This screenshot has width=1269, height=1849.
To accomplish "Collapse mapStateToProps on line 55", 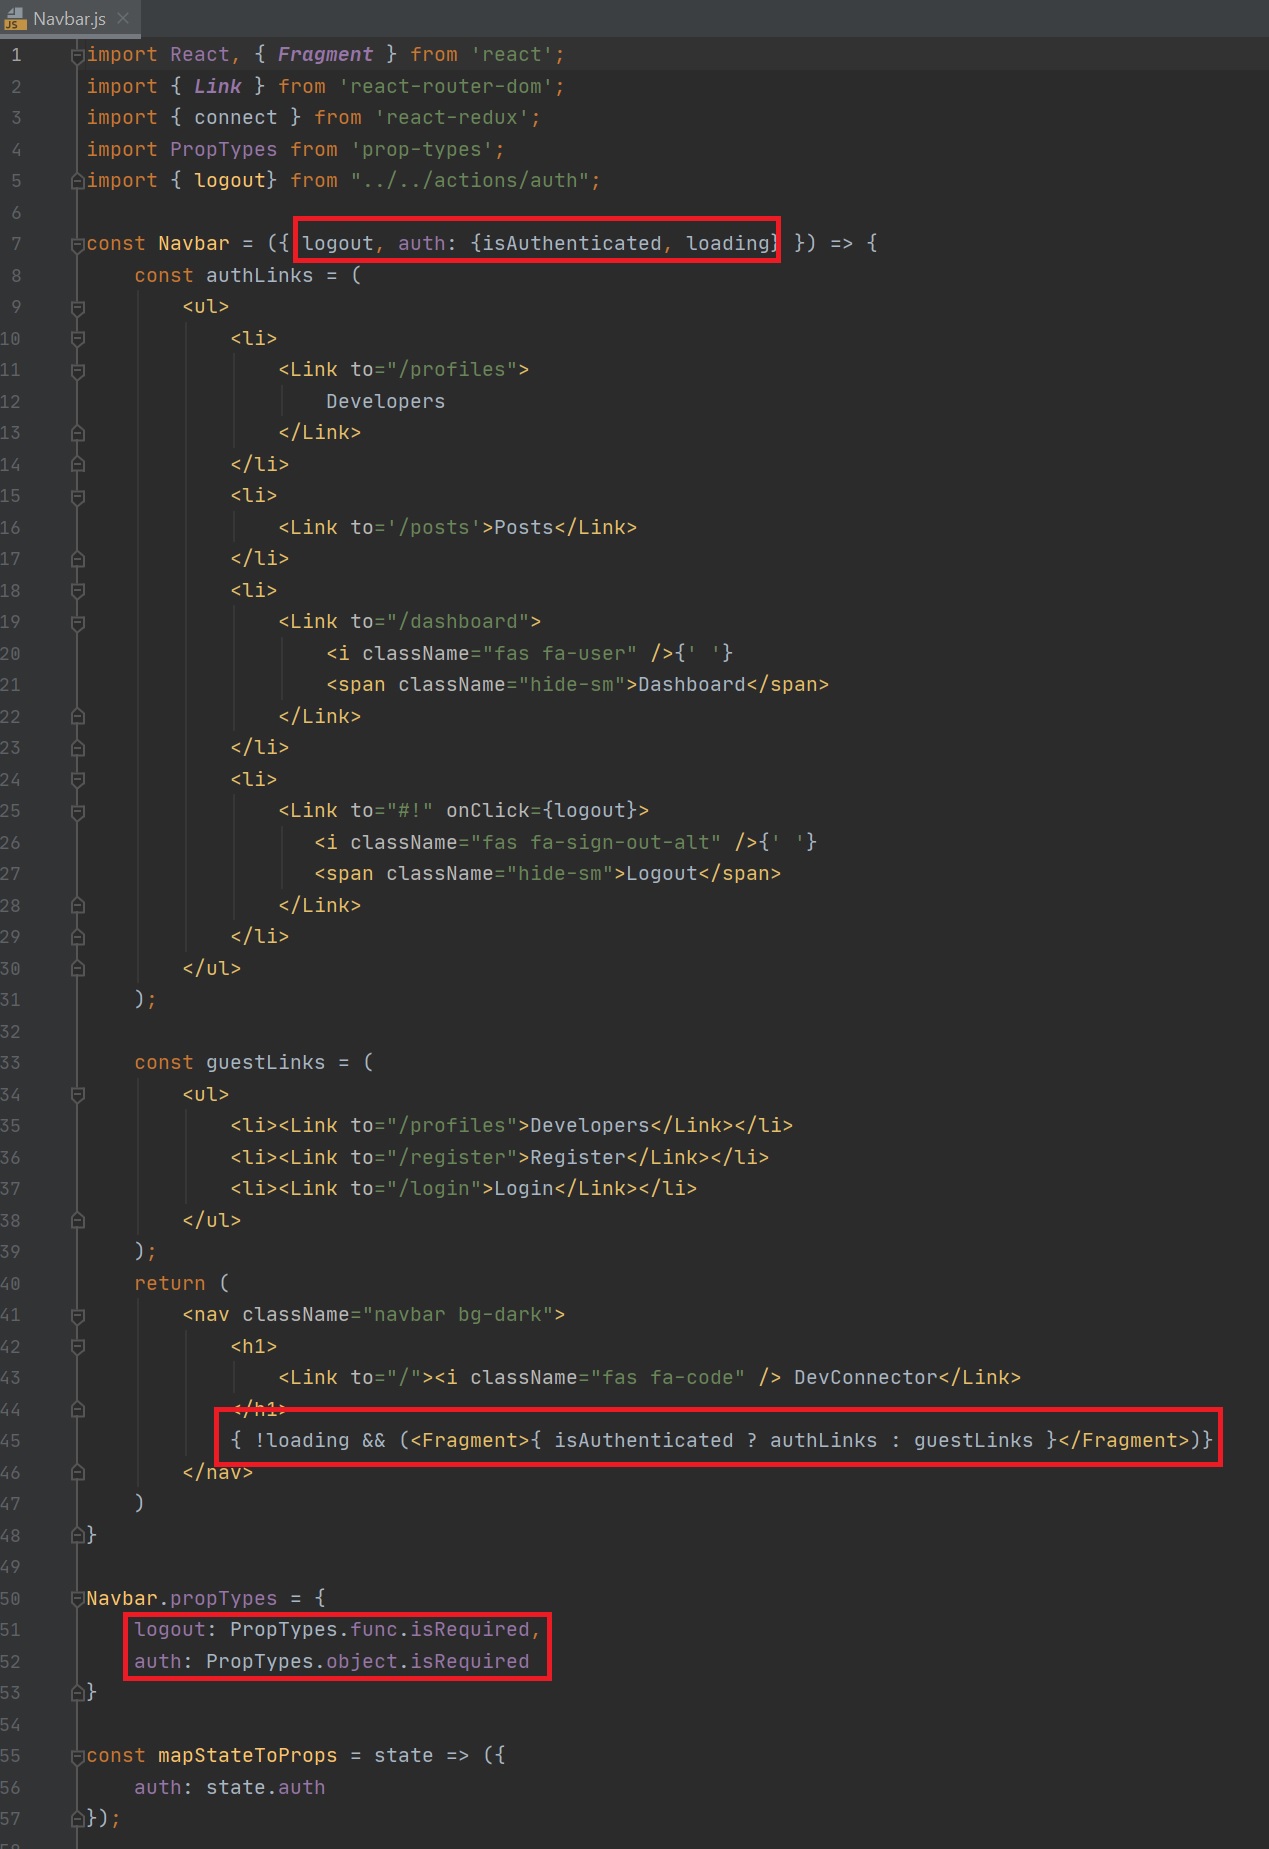I will (x=77, y=1757).
